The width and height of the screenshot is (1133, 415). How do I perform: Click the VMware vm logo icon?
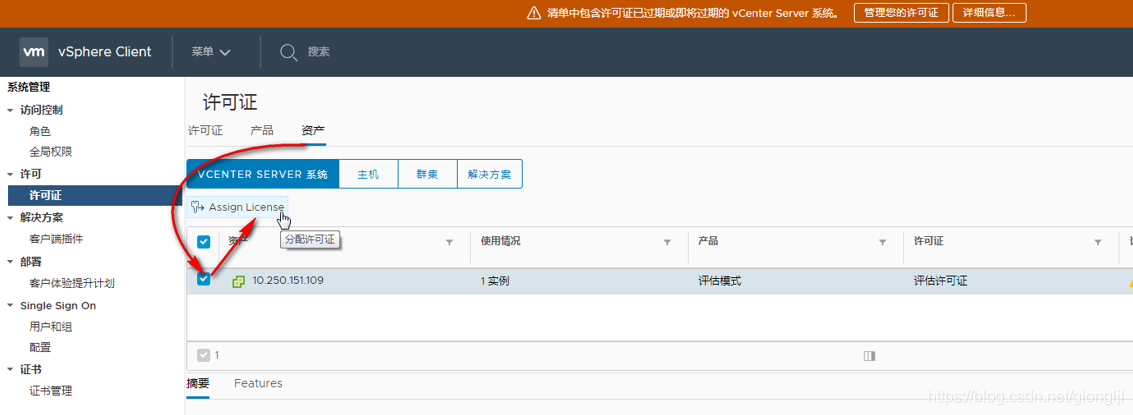pos(34,52)
